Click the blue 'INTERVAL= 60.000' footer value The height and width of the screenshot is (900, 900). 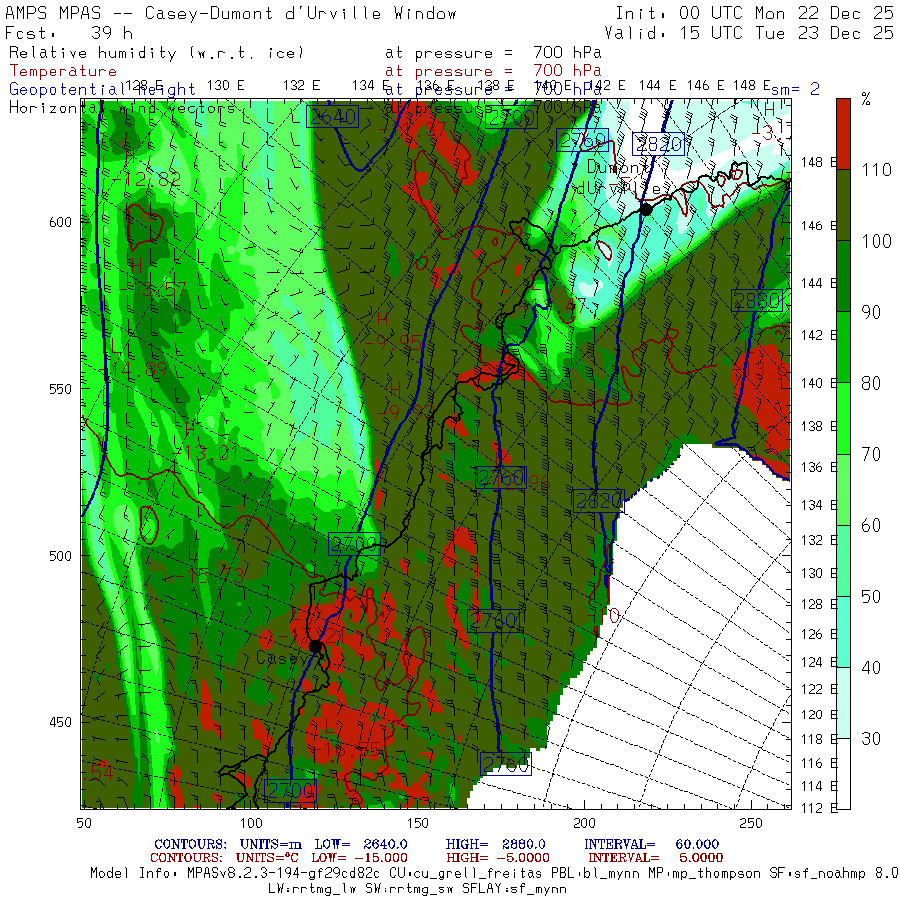pyautogui.click(x=651, y=844)
